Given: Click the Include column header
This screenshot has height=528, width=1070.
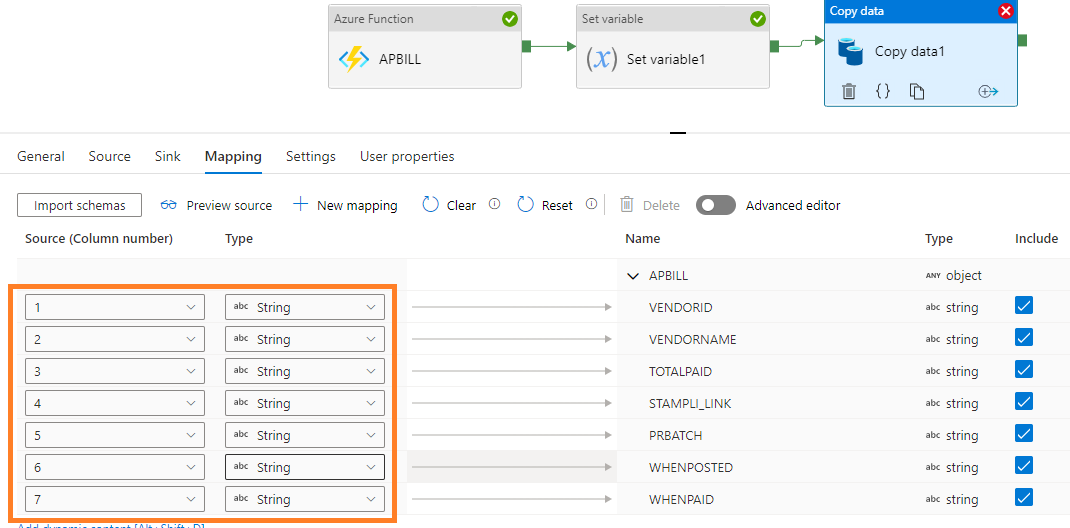Looking at the screenshot, I should click(x=1037, y=239).
